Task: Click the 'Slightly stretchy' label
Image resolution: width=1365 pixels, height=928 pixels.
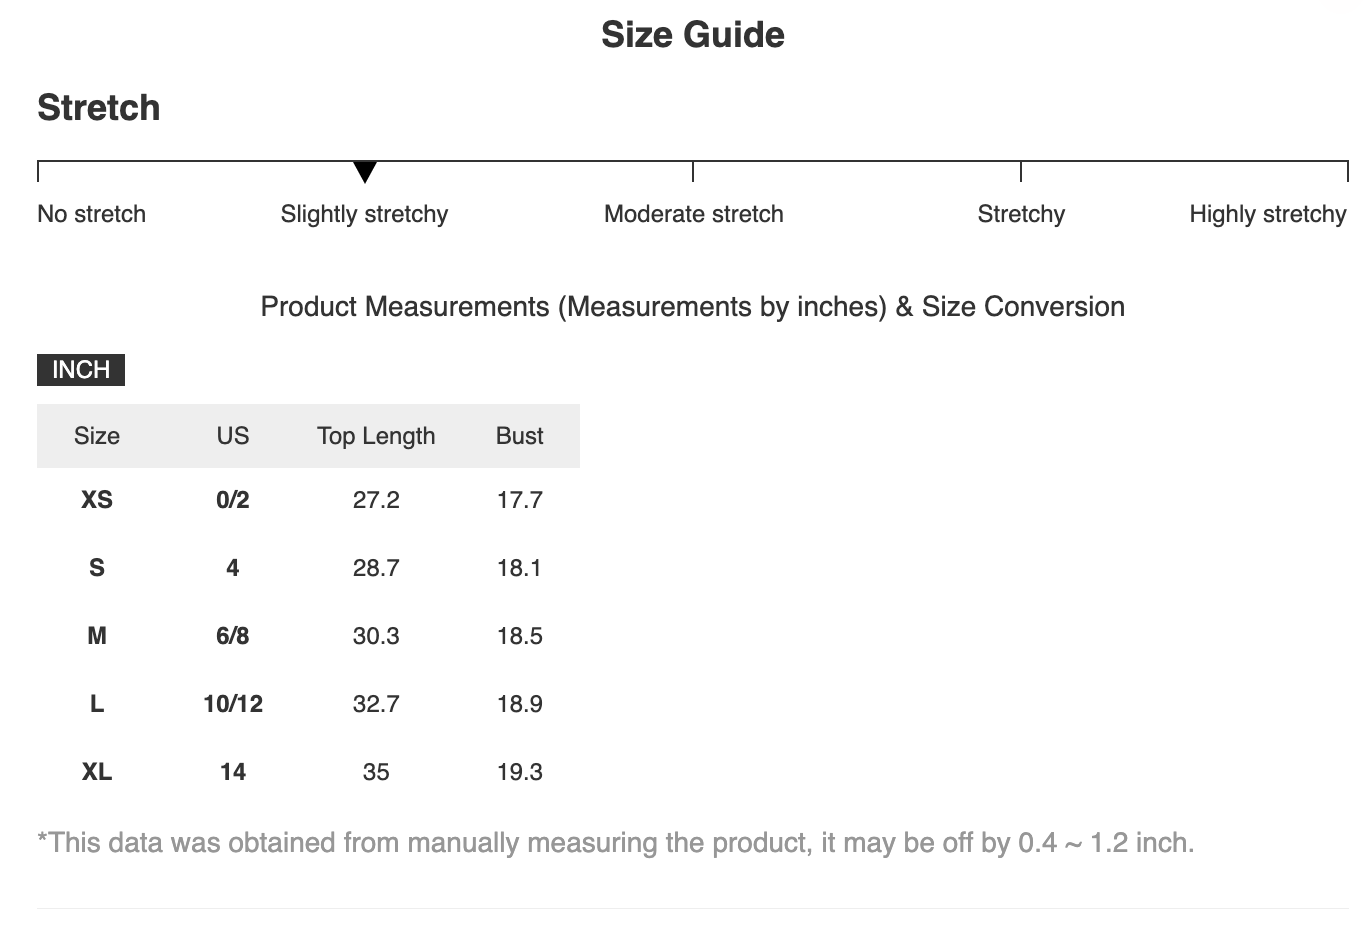Action: coord(364,214)
